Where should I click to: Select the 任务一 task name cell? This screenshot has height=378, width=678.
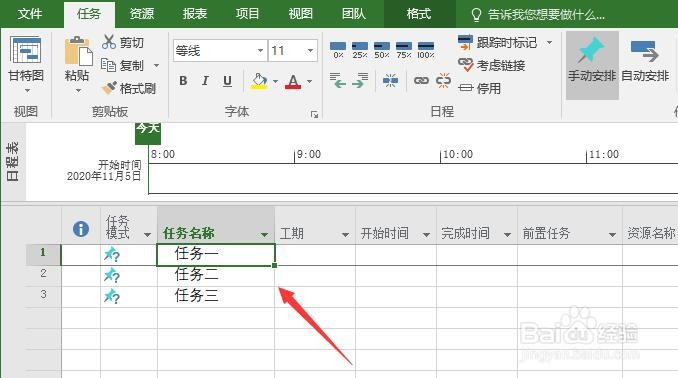coord(216,254)
